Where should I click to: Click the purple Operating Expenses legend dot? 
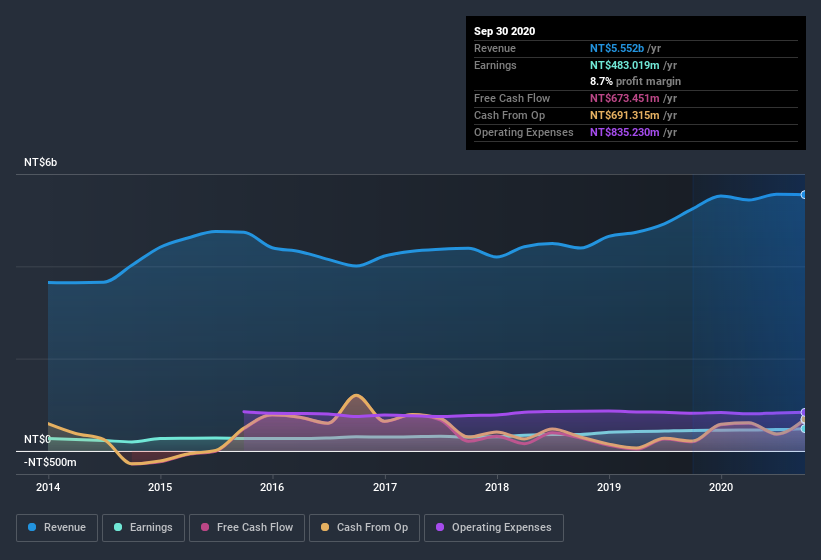click(x=438, y=527)
